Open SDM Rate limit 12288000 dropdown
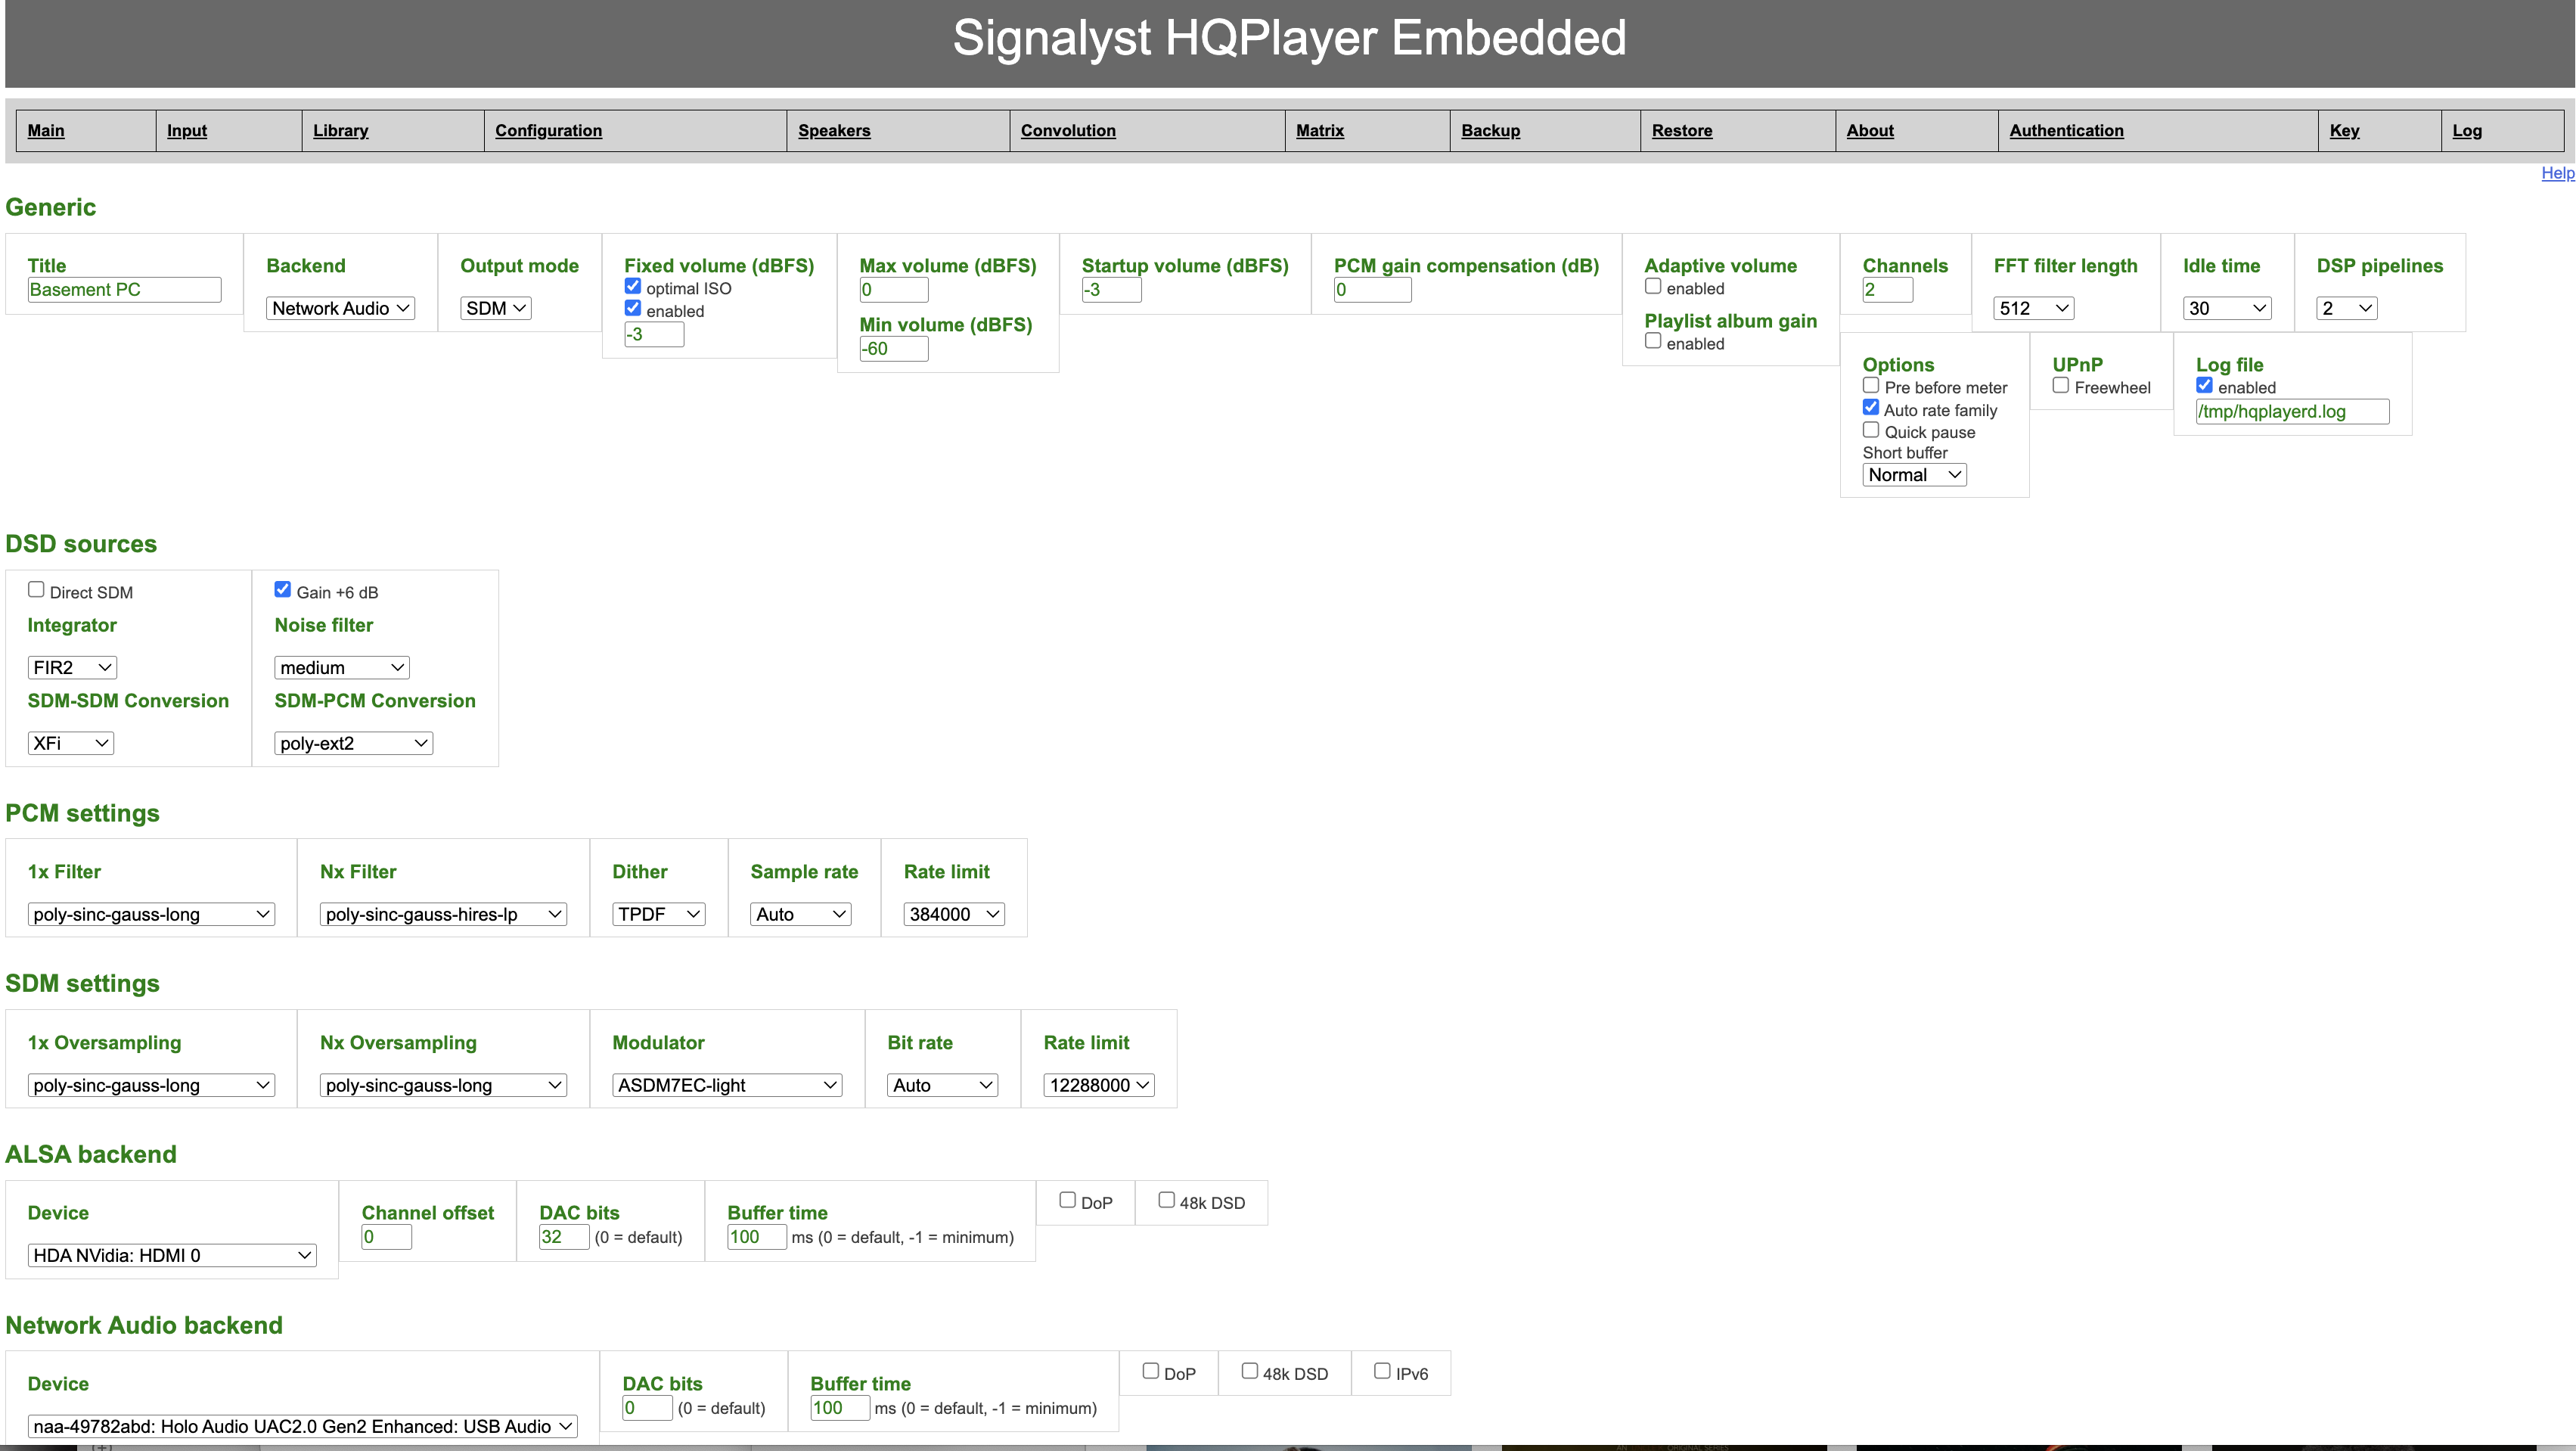2576x1451 pixels. (1099, 1085)
